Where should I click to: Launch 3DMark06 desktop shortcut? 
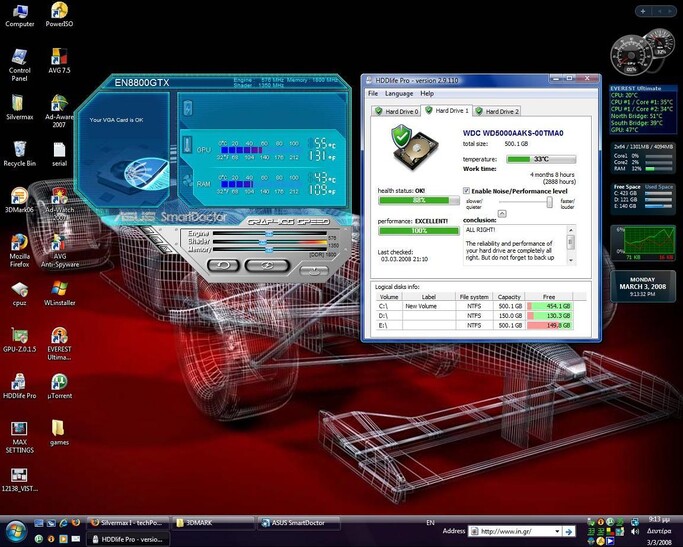click(20, 200)
